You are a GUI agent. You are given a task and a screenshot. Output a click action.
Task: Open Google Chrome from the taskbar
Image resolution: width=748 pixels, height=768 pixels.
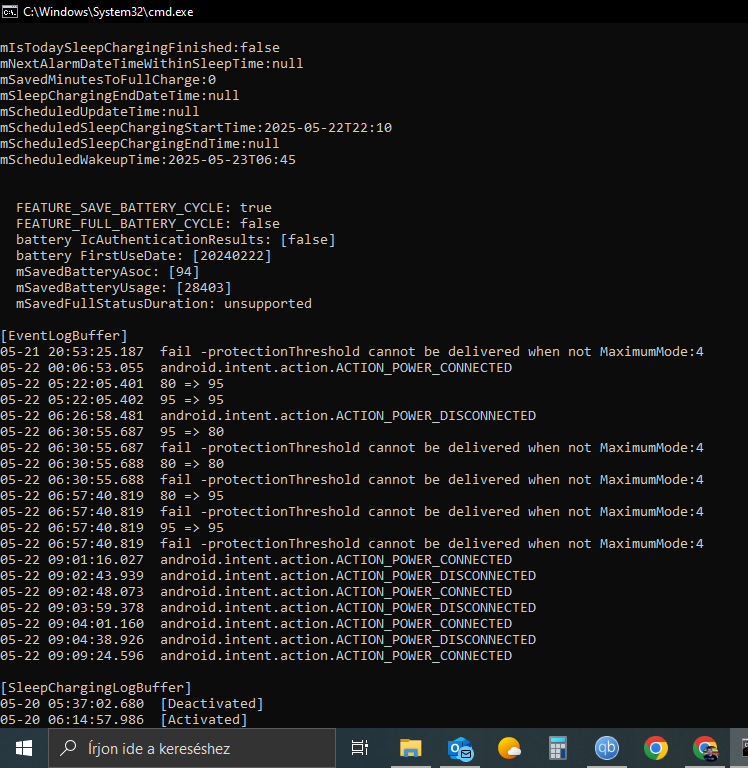pyautogui.click(x=656, y=748)
